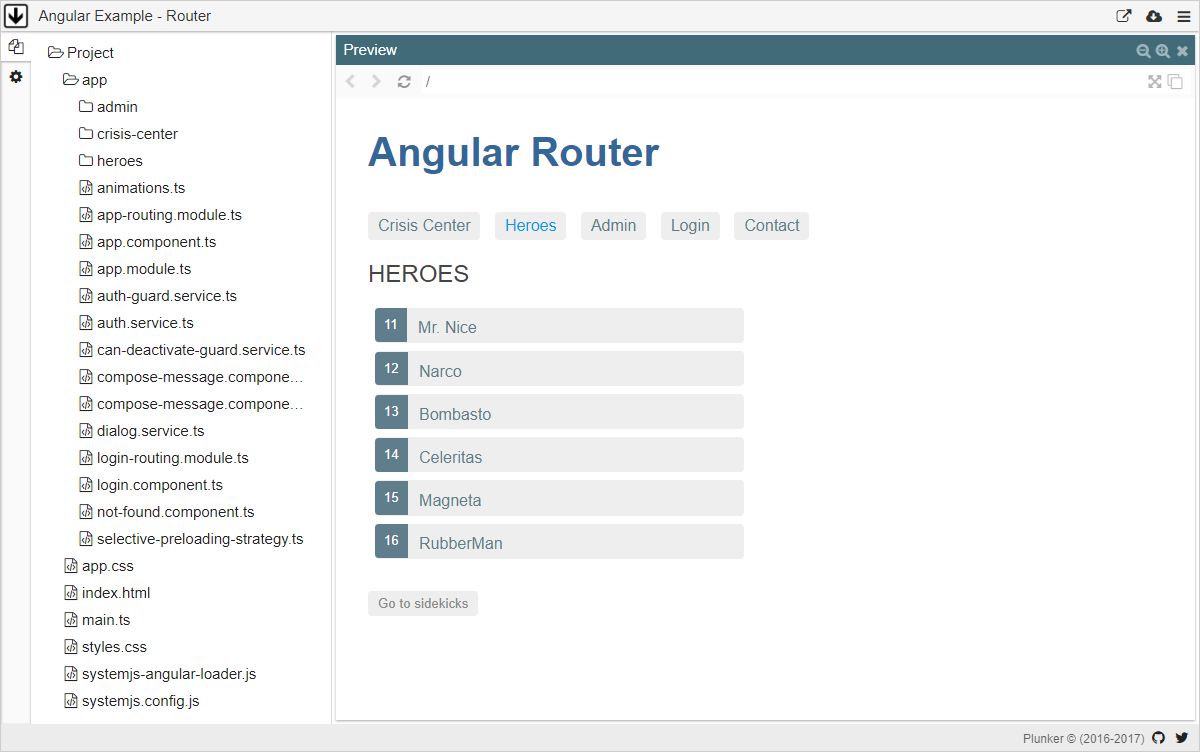Open app.module.ts file

pyautogui.click(x=135, y=268)
